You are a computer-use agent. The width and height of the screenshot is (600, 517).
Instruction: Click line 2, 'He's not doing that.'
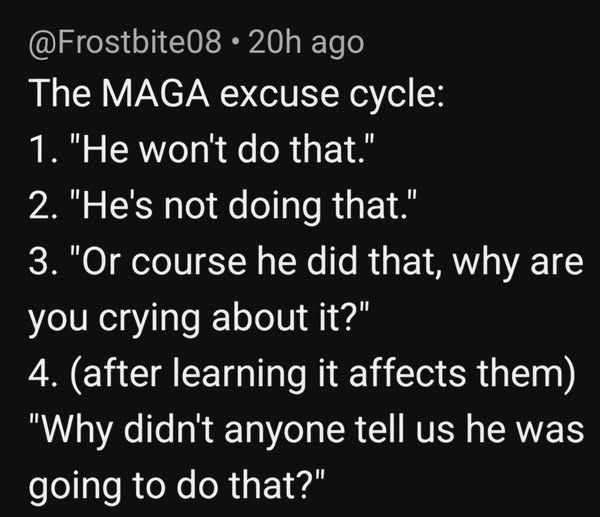coord(242,205)
